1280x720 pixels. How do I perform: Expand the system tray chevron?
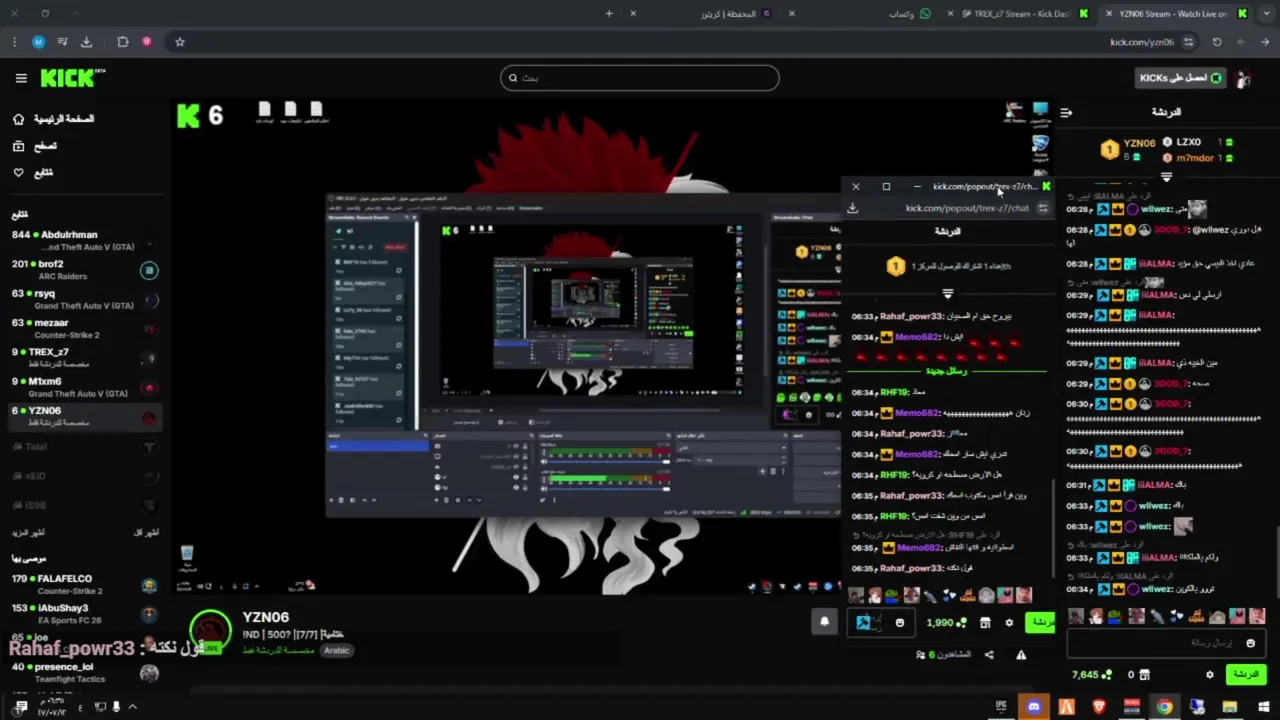click(x=132, y=707)
